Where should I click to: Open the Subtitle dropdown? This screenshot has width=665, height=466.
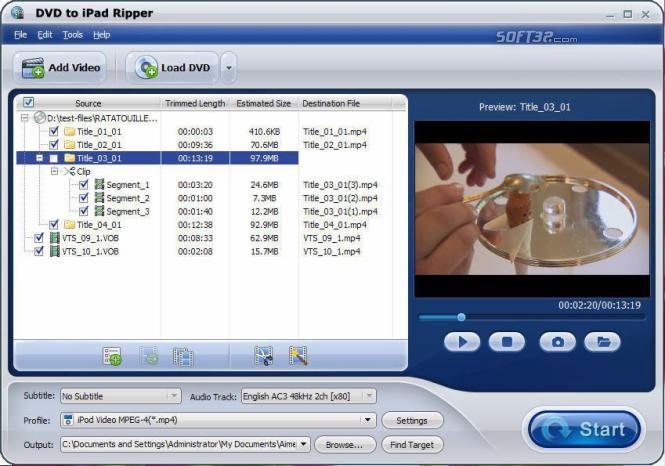121,396
